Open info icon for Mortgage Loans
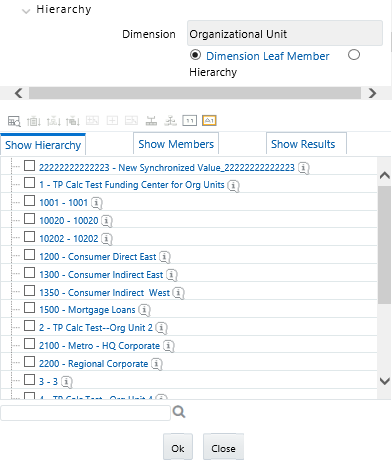Image resolution: width=392 pixels, height=469 pixels. 144,310
